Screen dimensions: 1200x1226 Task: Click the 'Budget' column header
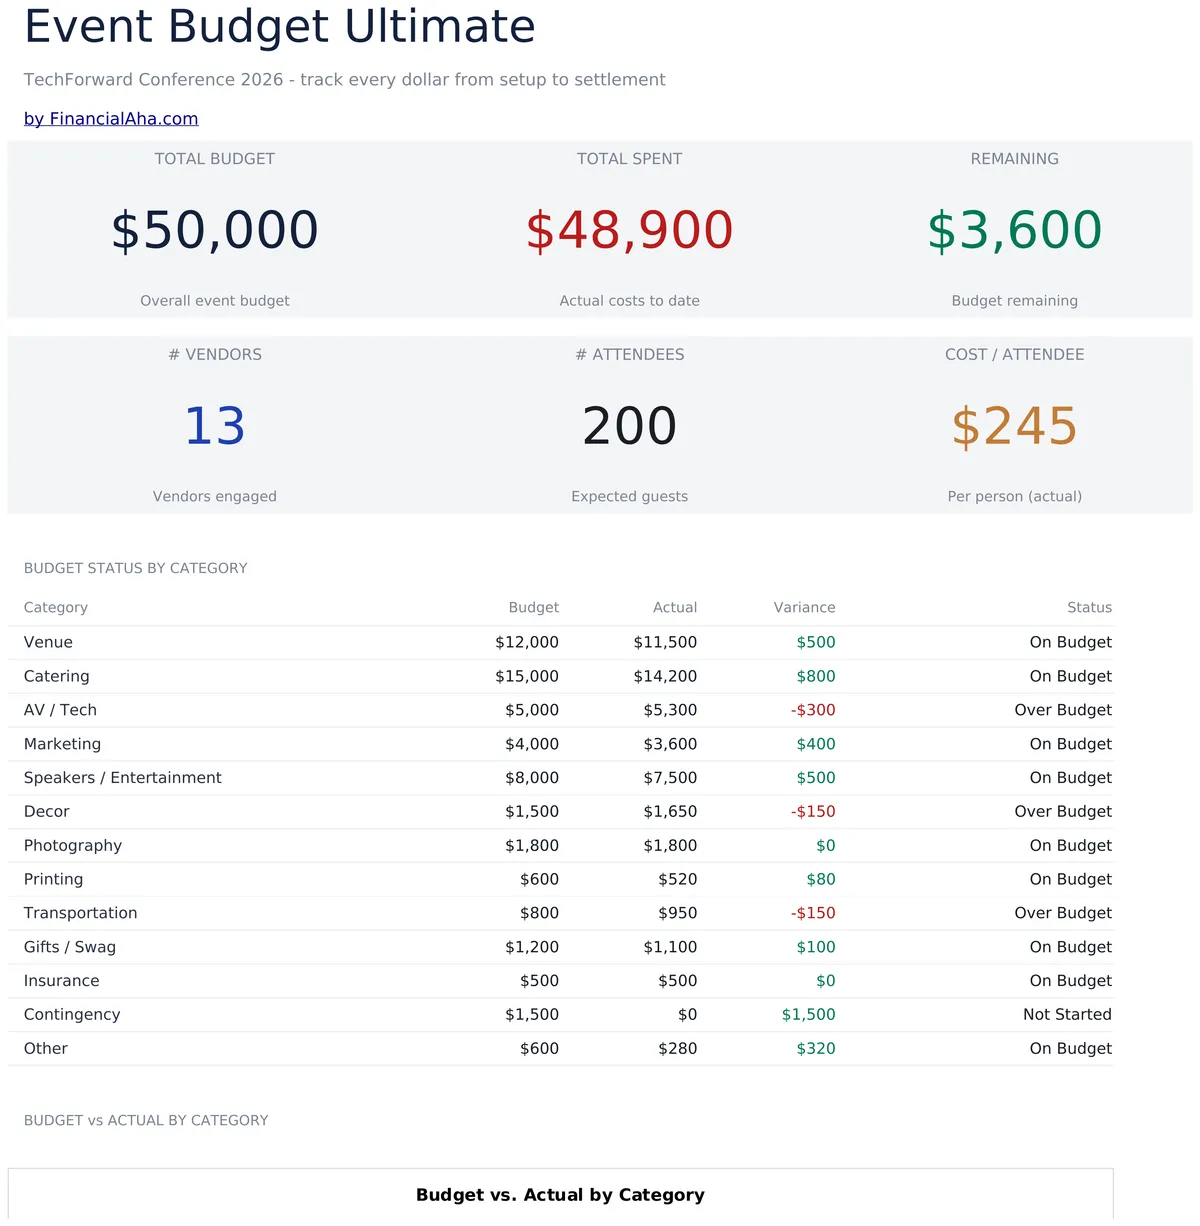tap(534, 608)
